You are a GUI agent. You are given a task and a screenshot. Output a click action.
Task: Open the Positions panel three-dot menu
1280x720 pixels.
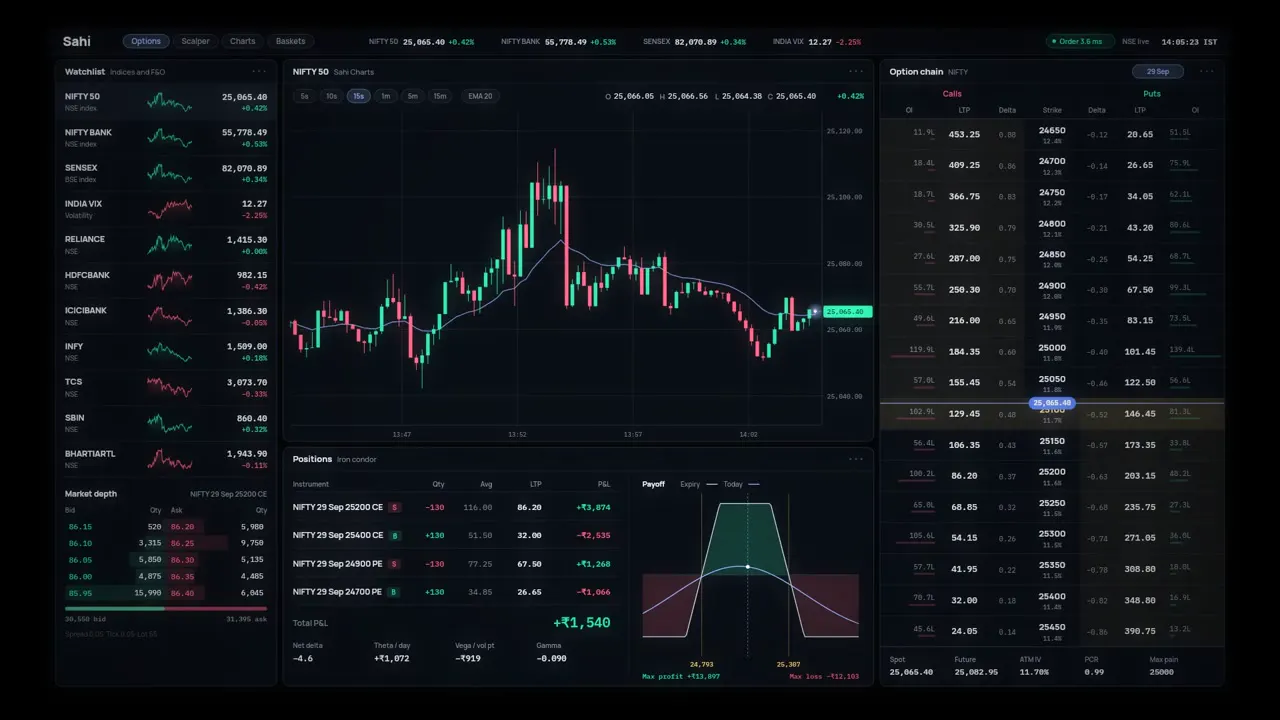[x=856, y=459]
